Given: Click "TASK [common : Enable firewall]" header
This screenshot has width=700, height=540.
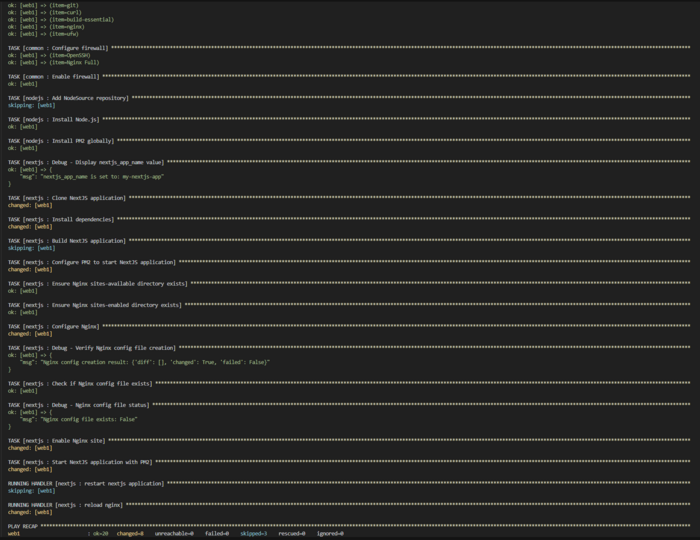Looking at the screenshot, I should tap(54, 77).
